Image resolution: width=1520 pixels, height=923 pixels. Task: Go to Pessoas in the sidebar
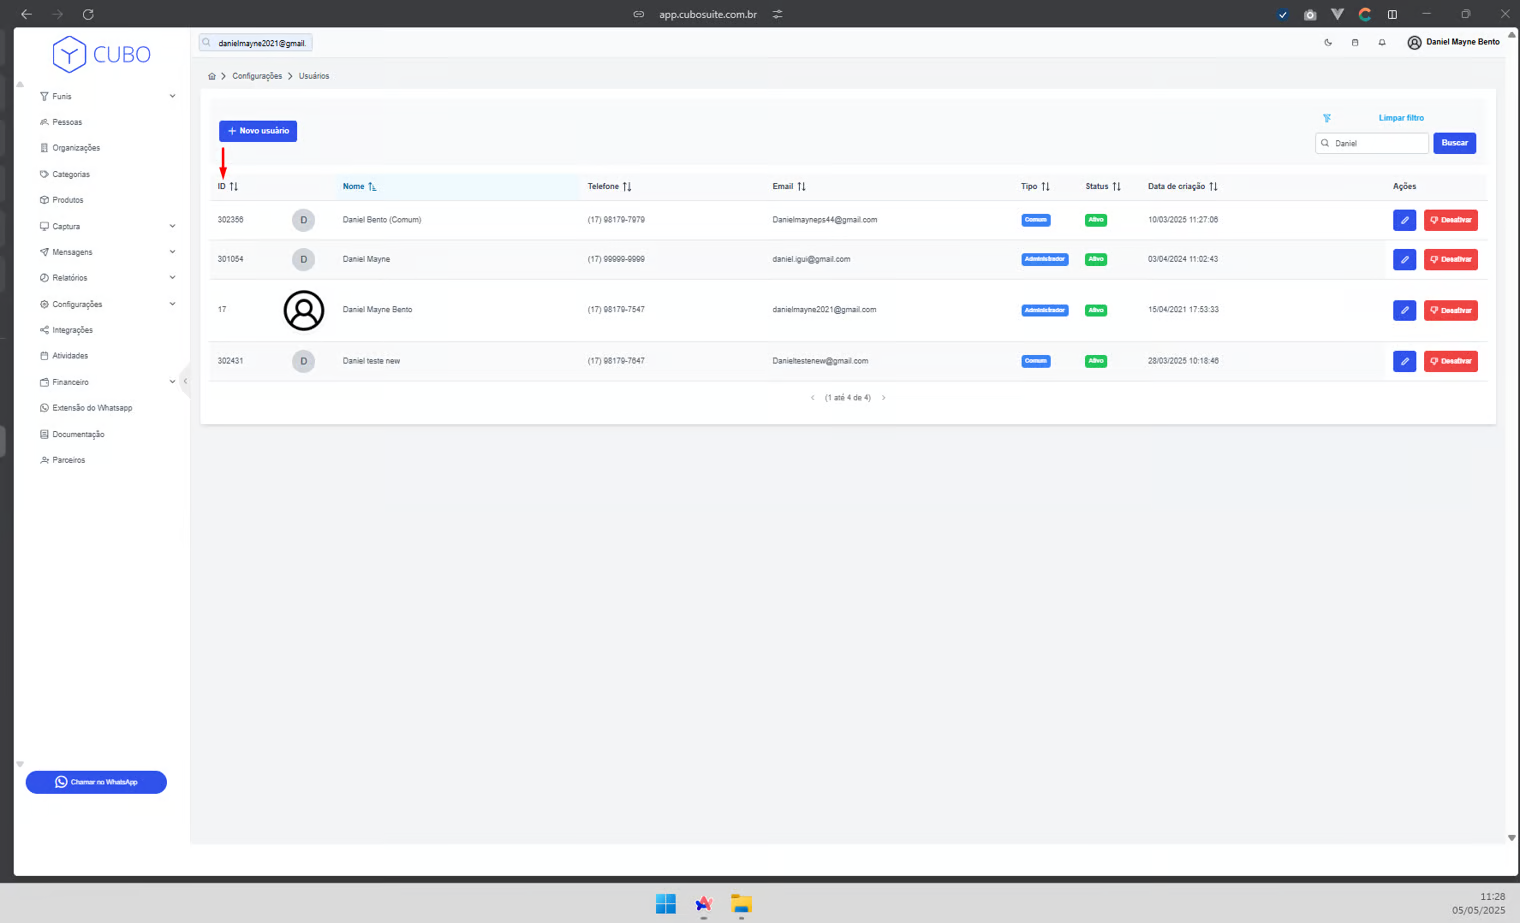click(67, 122)
